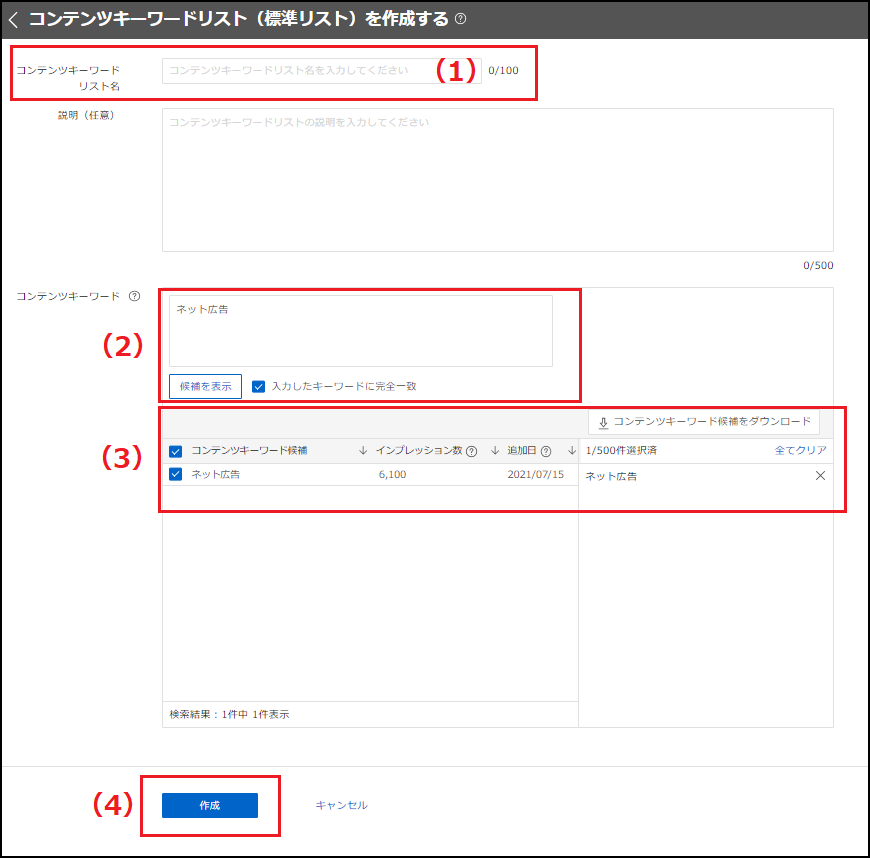Focus keyword textarea containing ネット広告
Image resolution: width=870 pixels, height=858 pixels.
point(361,331)
